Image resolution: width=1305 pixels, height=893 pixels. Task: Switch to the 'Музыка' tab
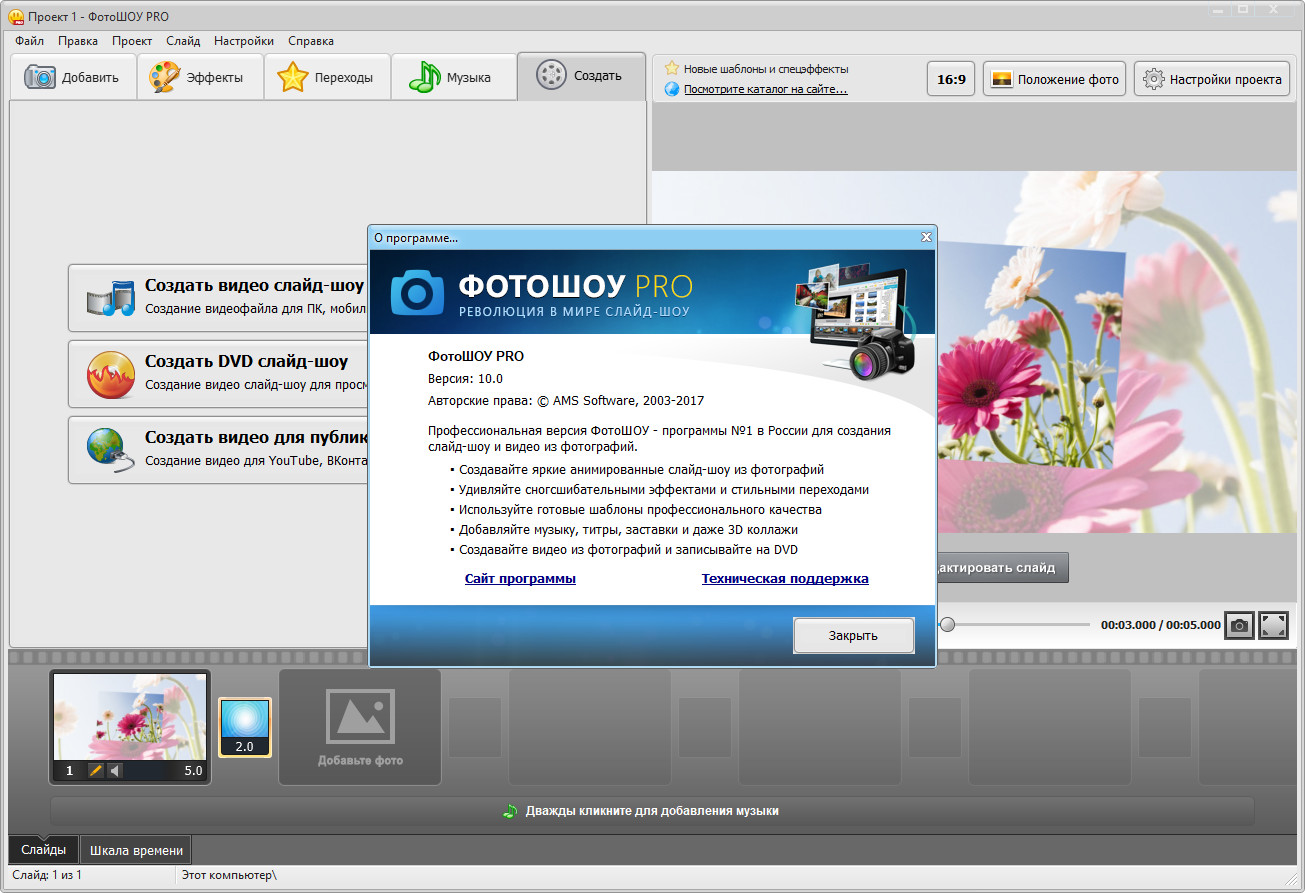454,77
